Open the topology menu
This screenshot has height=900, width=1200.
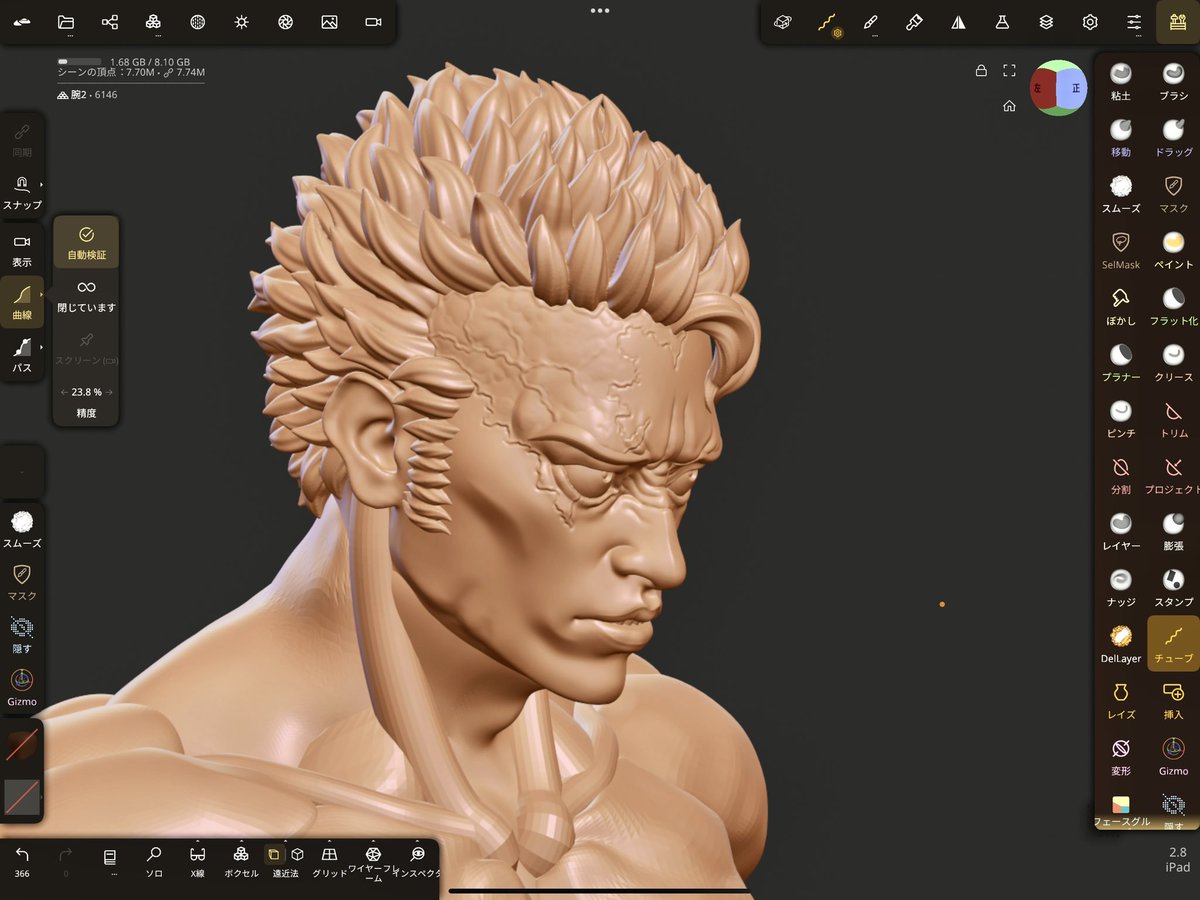[x=153, y=22]
